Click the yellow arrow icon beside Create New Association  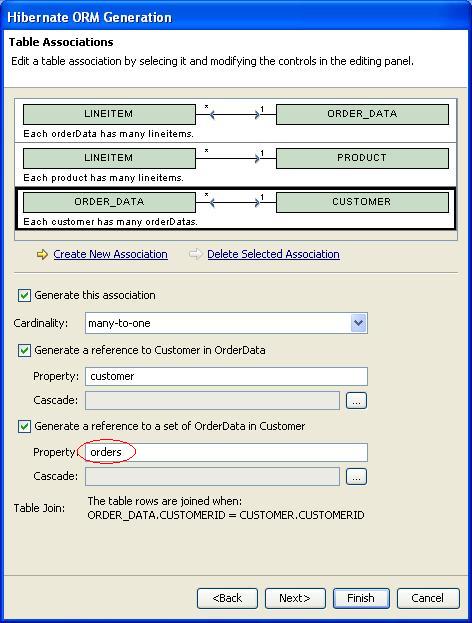pyautogui.click(x=42, y=254)
